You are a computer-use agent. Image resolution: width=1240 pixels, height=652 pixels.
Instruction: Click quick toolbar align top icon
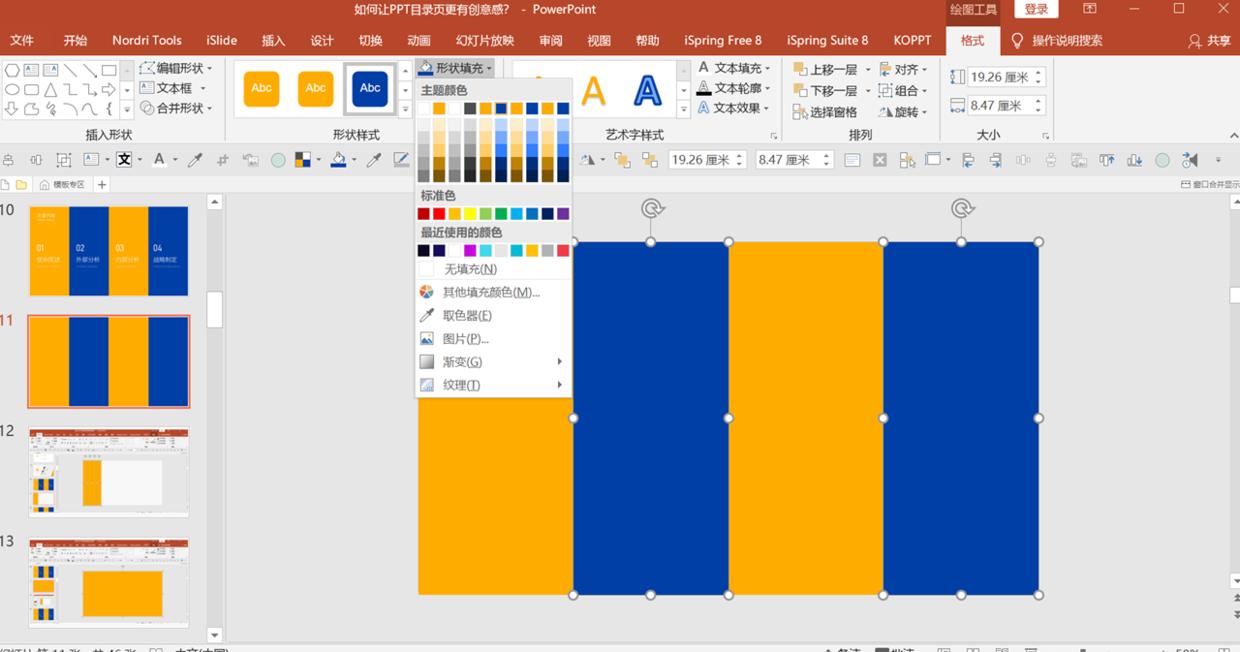click(1107, 160)
